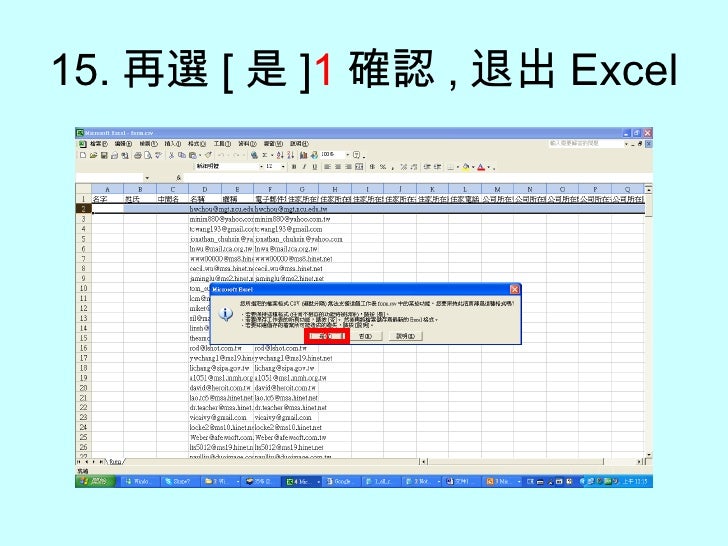Toggle Center alignment
The height and width of the screenshot is (546, 728).
point(338,167)
